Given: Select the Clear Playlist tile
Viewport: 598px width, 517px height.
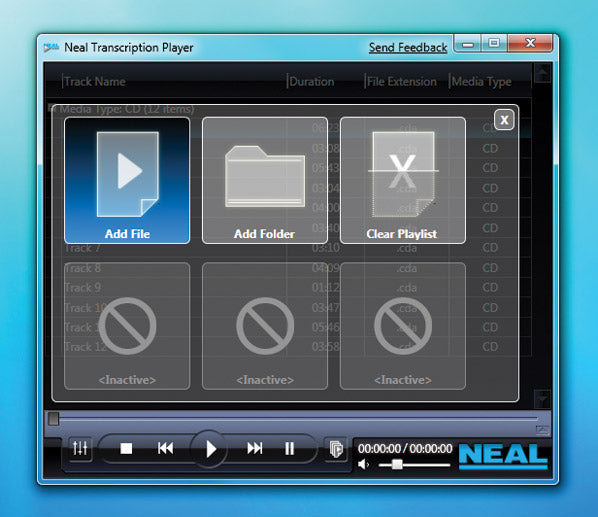Looking at the screenshot, I should [x=402, y=180].
